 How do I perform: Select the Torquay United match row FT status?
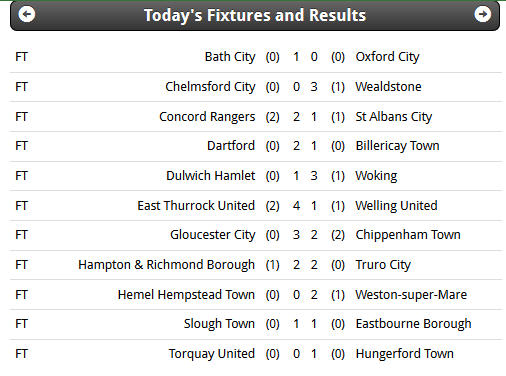coord(21,354)
